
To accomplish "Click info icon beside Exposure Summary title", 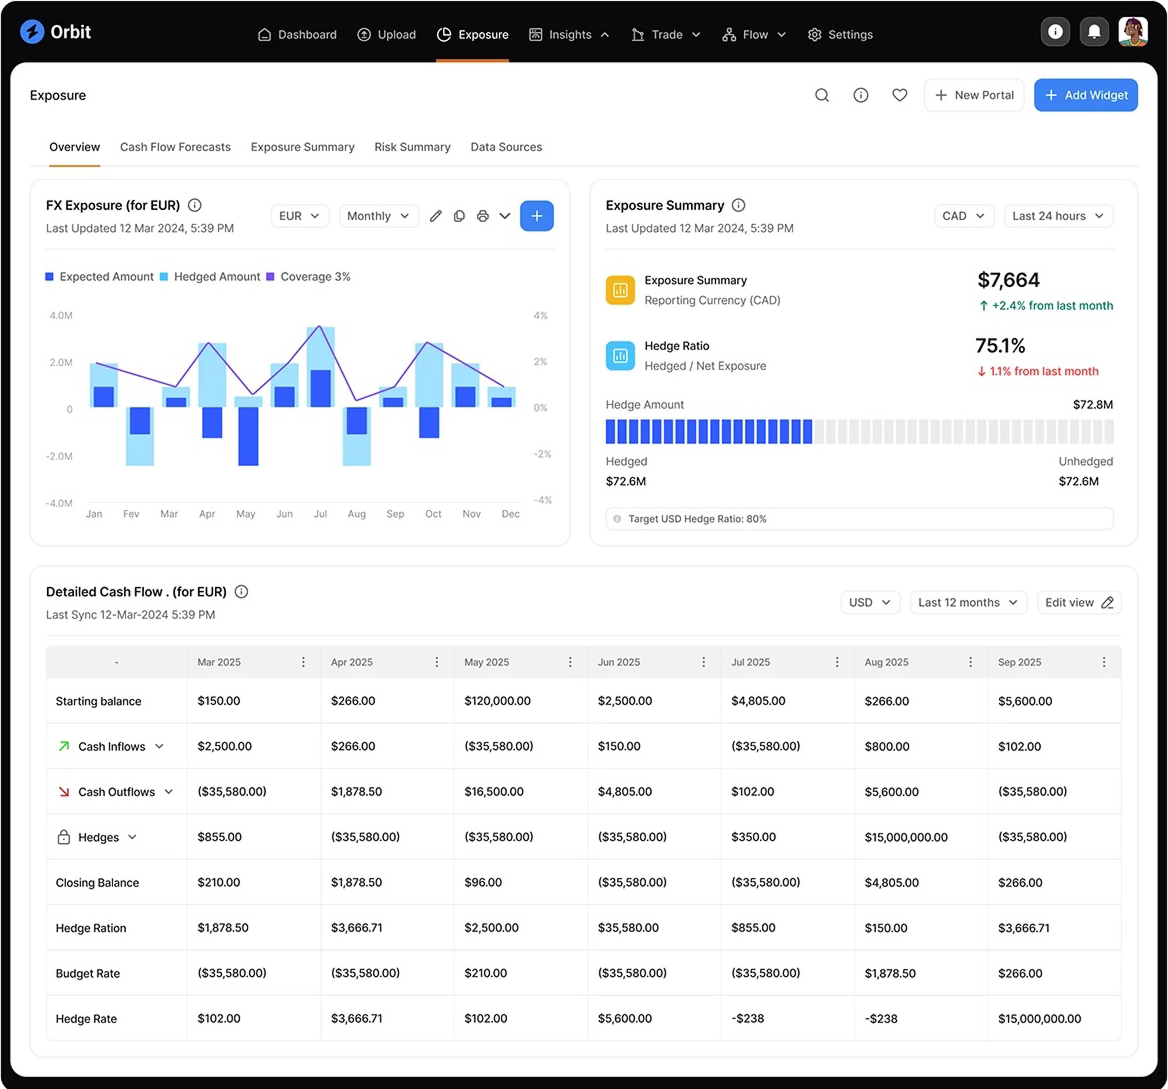I will coord(738,205).
